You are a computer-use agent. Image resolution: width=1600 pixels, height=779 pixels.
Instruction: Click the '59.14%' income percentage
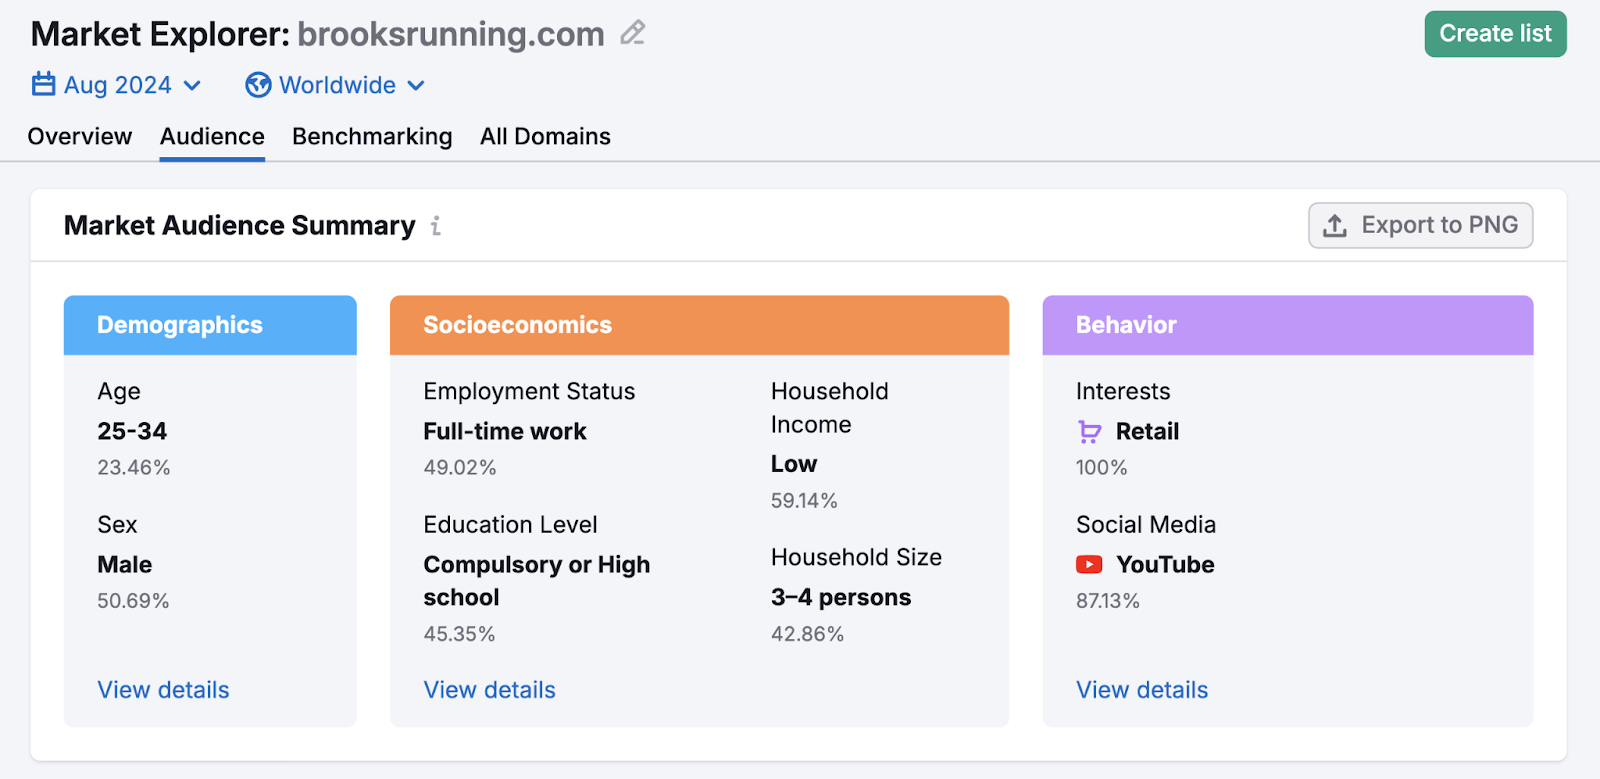pyautogui.click(x=804, y=501)
